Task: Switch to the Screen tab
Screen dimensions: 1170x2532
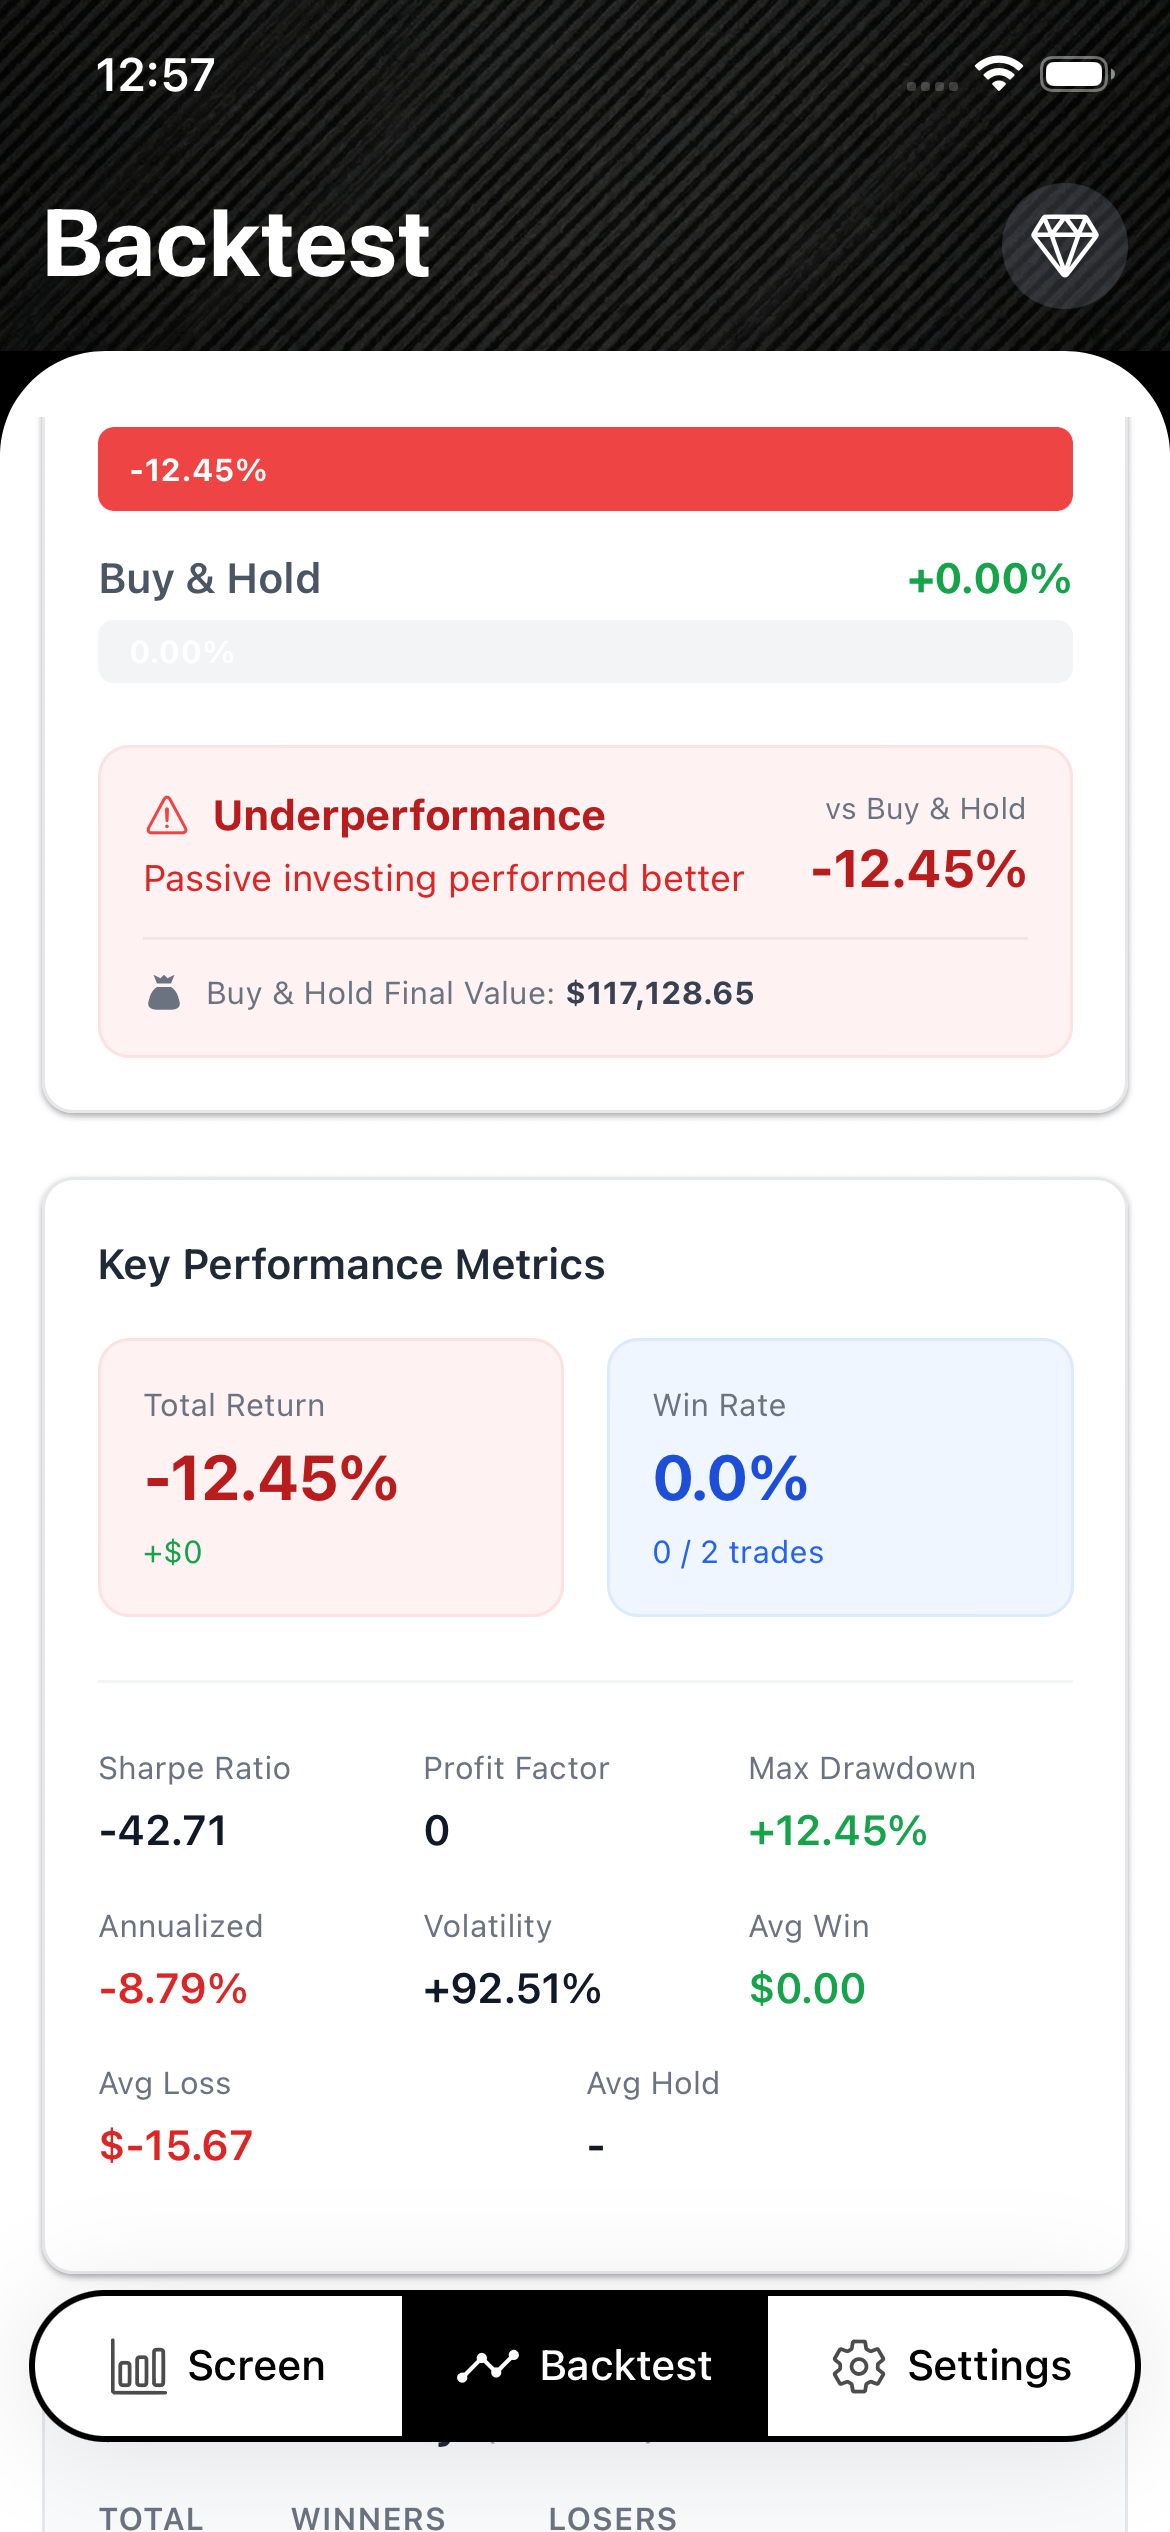Action: pos(256,2366)
